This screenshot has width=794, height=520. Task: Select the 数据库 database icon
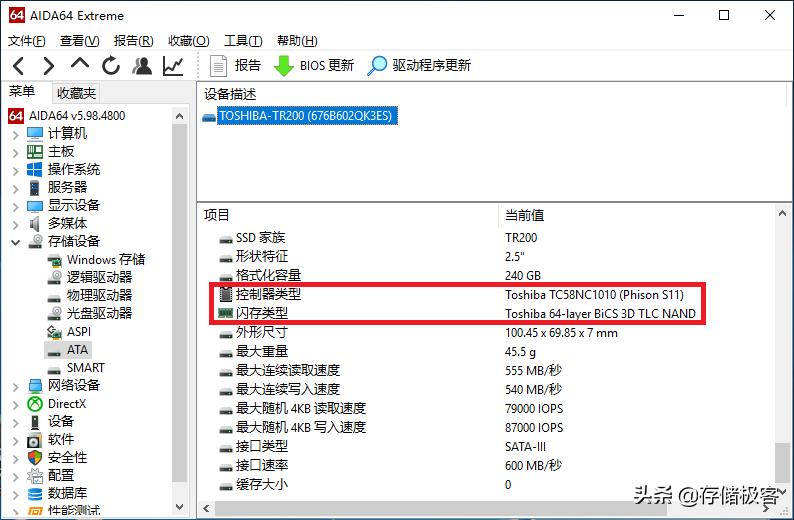point(35,494)
